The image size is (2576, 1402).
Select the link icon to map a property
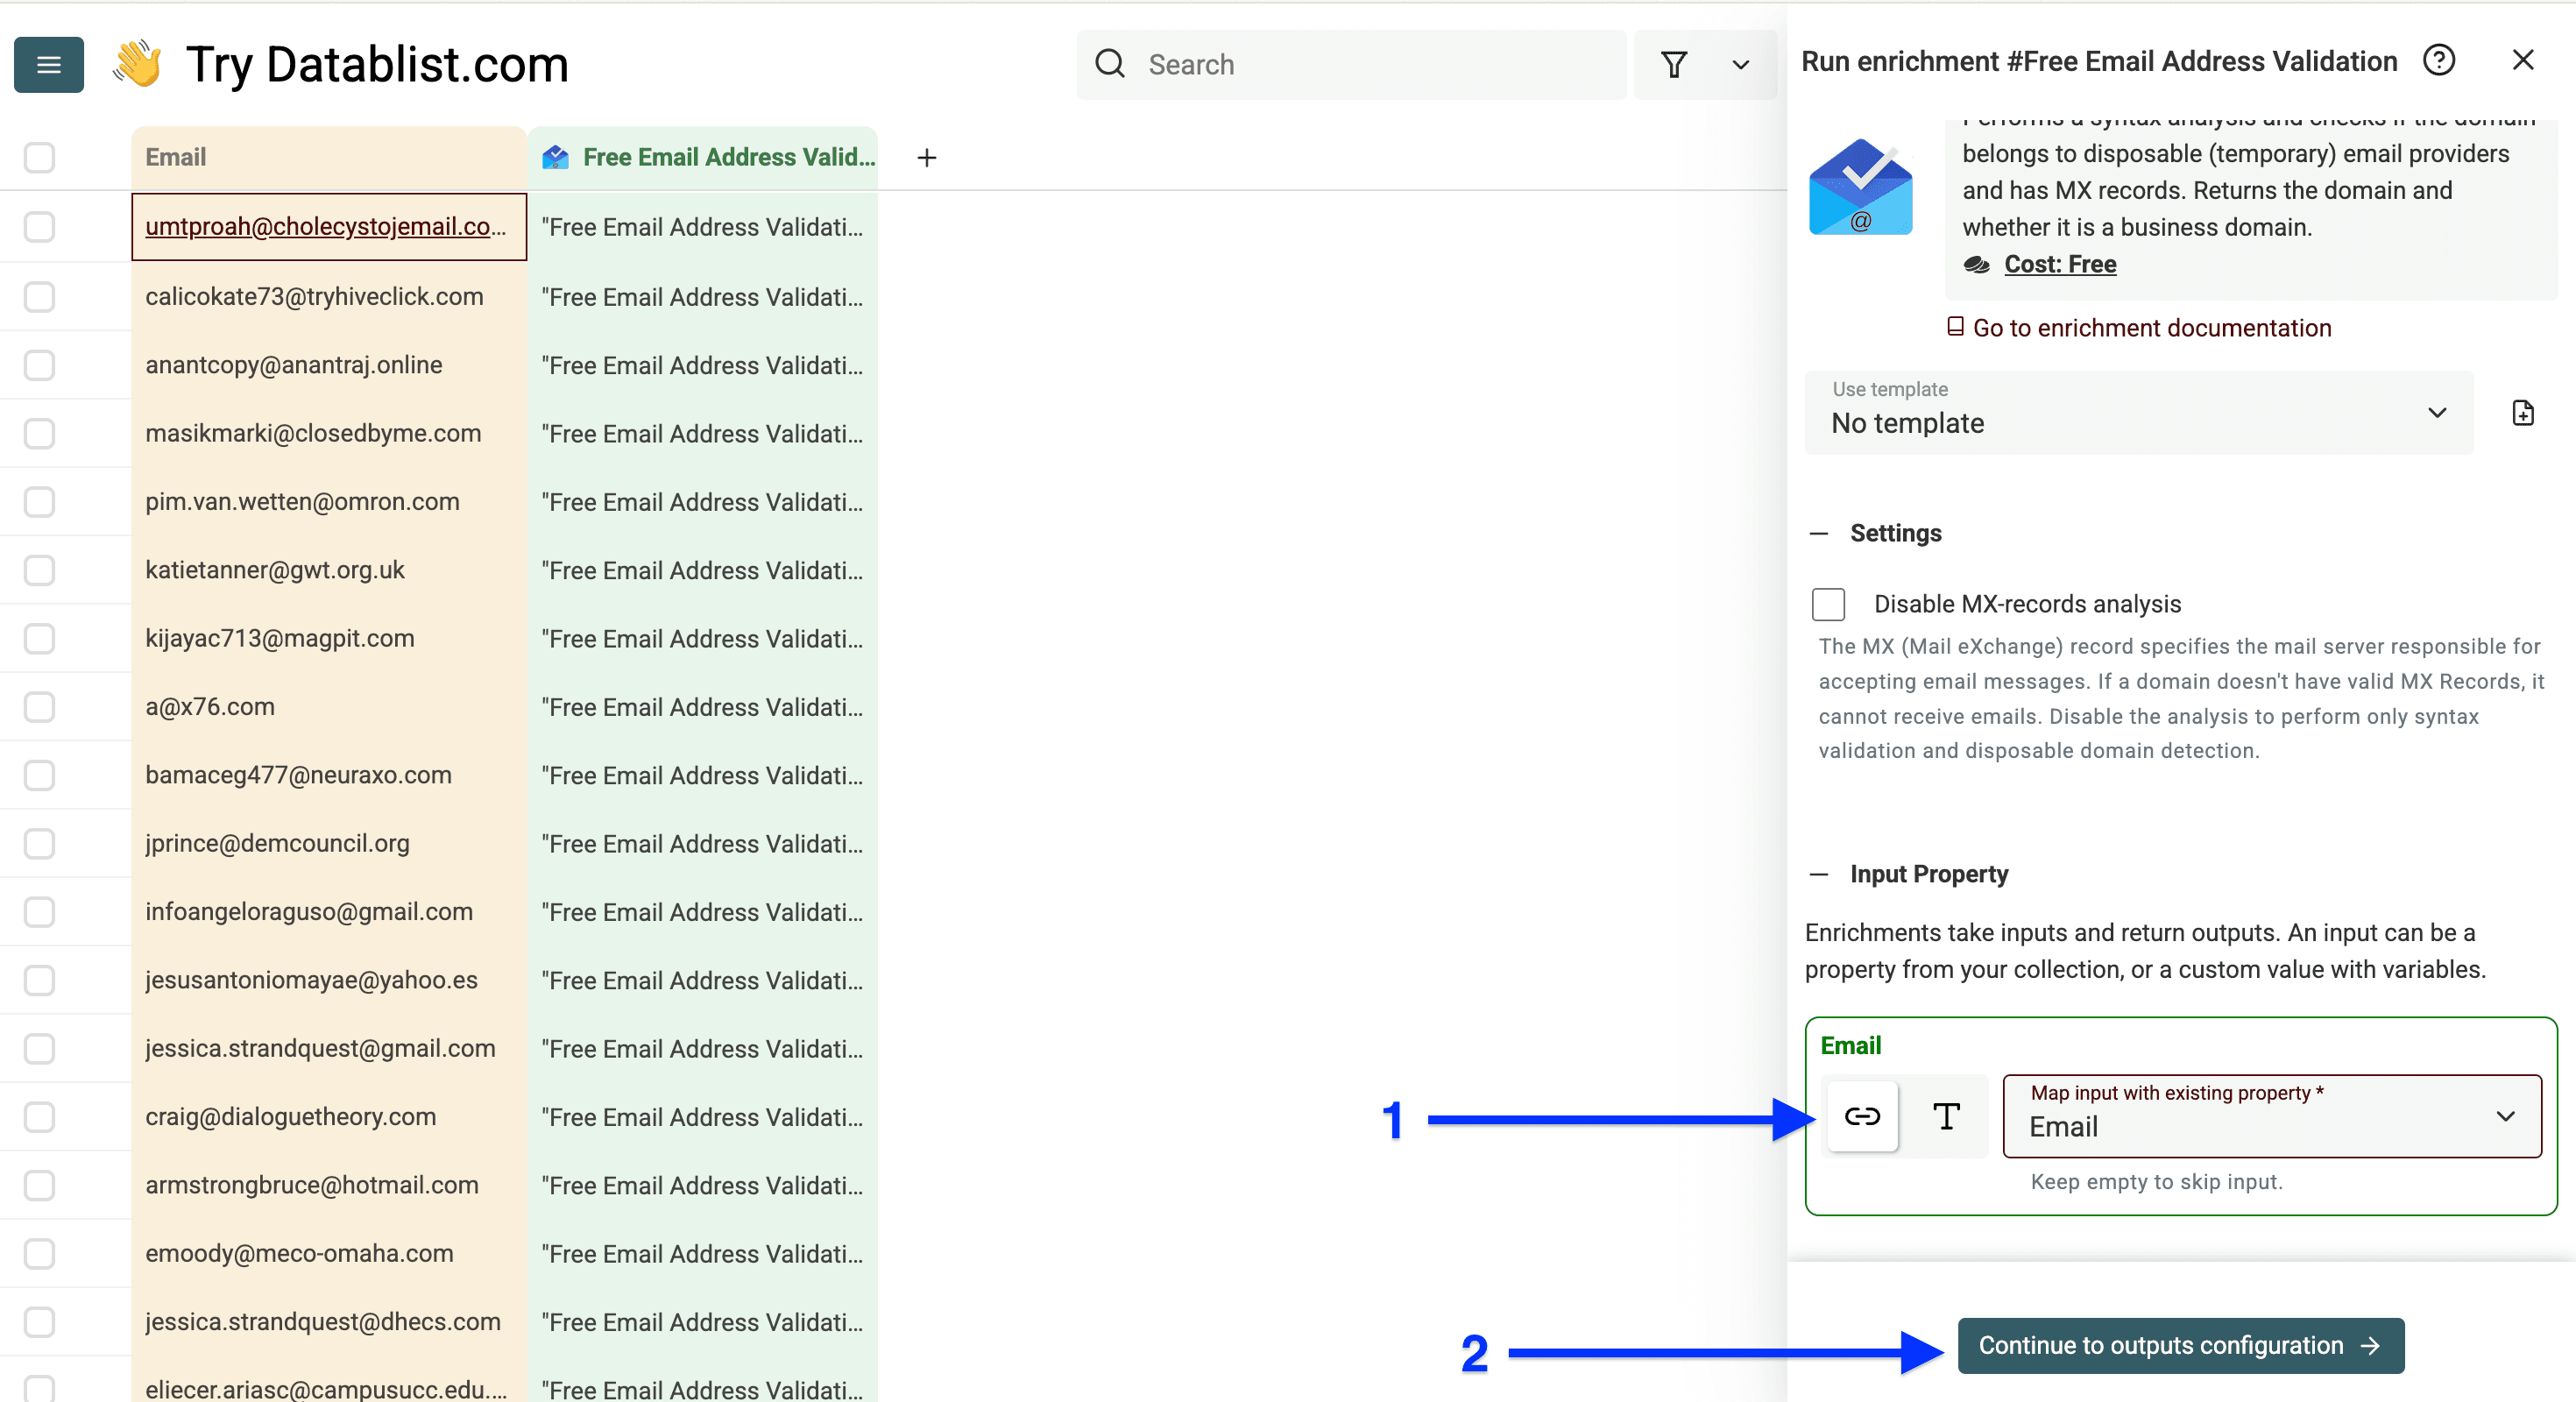[1862, 1117]
